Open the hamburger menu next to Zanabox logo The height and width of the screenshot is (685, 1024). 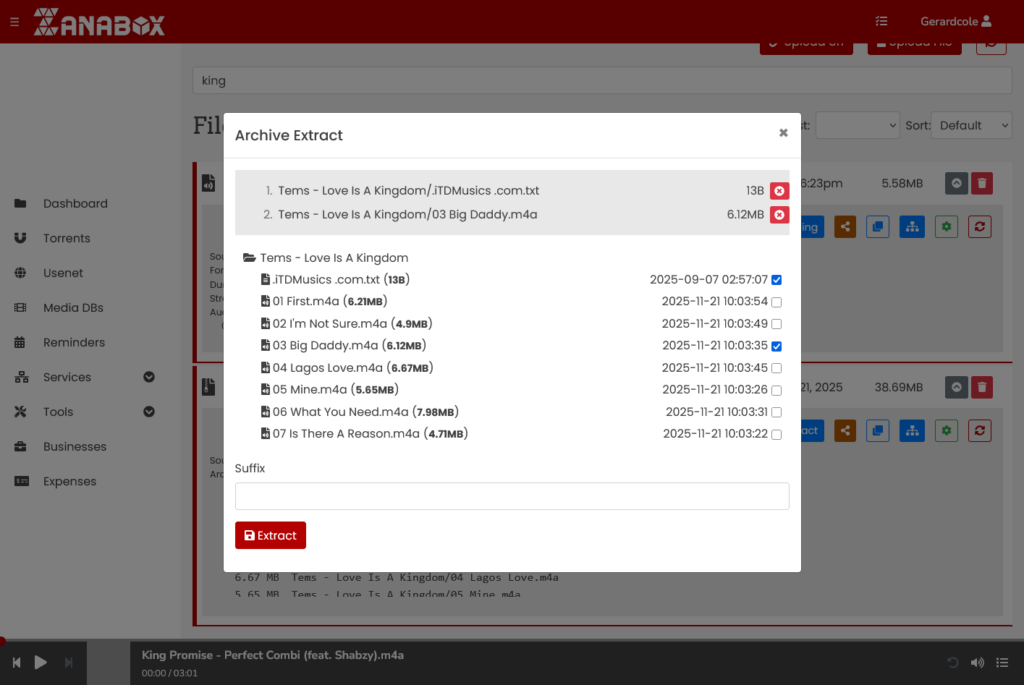pyautogui.click(x=14, y=21)
